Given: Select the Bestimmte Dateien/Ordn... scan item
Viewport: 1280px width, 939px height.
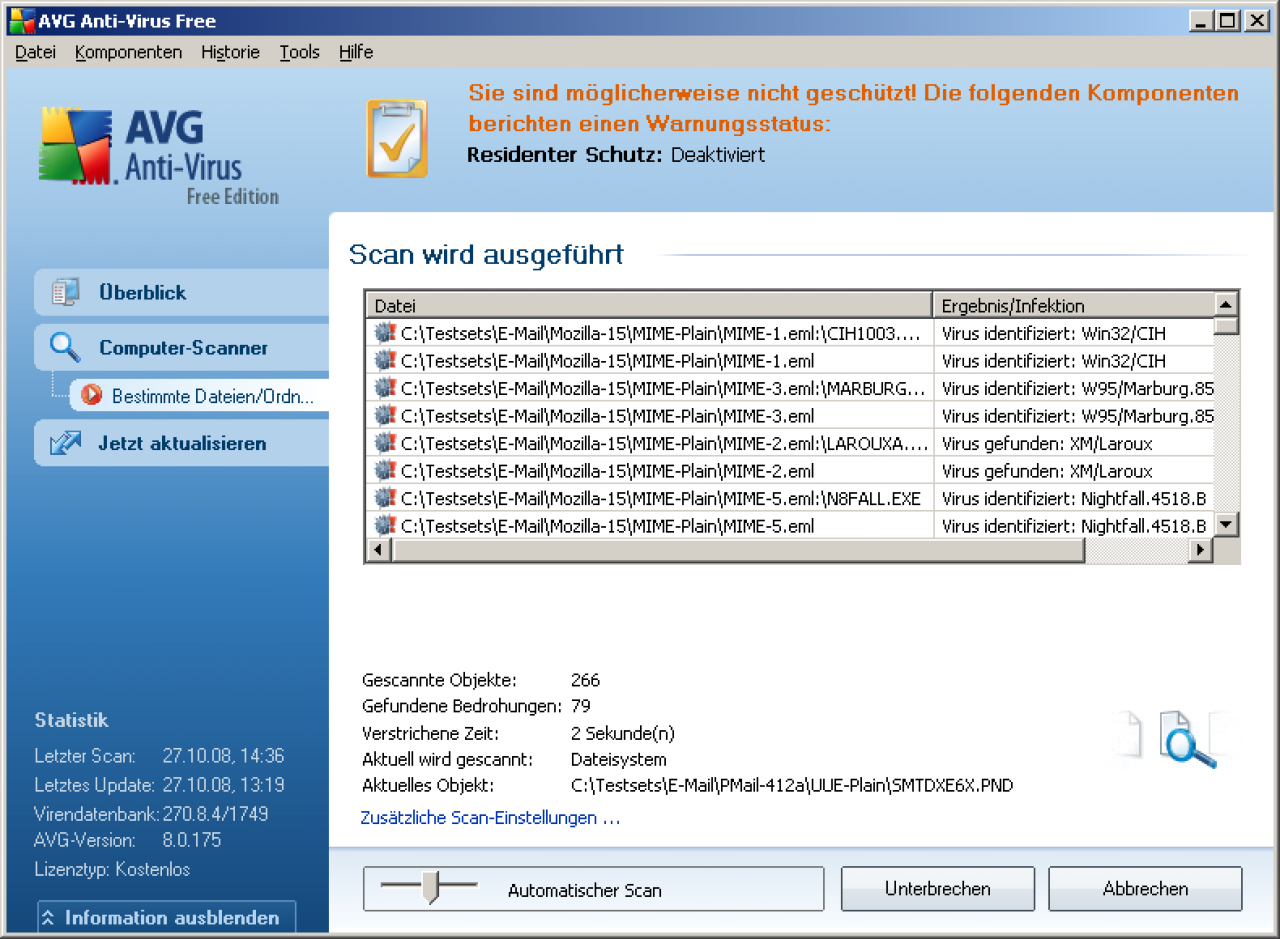Looking at the screenshot, I should click(x=200, y=396).
